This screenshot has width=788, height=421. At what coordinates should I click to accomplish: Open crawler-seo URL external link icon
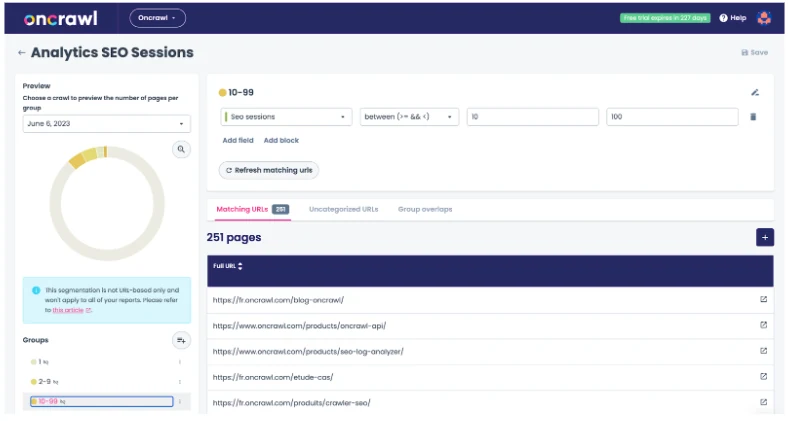click(x=763, y=402)
